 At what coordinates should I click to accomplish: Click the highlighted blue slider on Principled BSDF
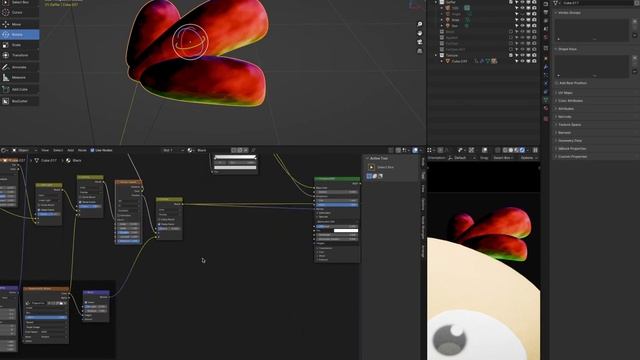(x=337, y=204)
